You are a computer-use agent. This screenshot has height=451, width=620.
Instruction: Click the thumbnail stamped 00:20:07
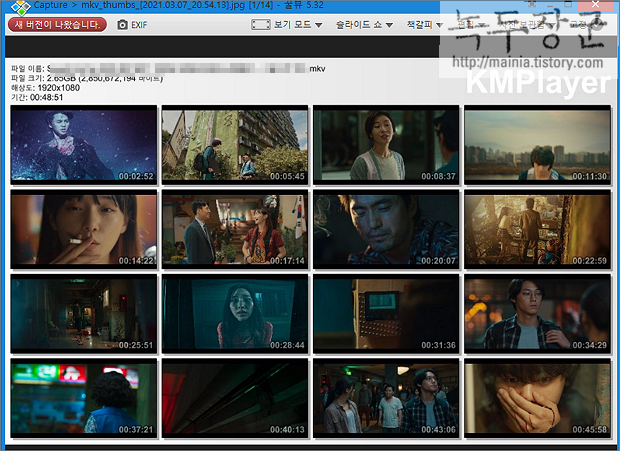point(386,230)
